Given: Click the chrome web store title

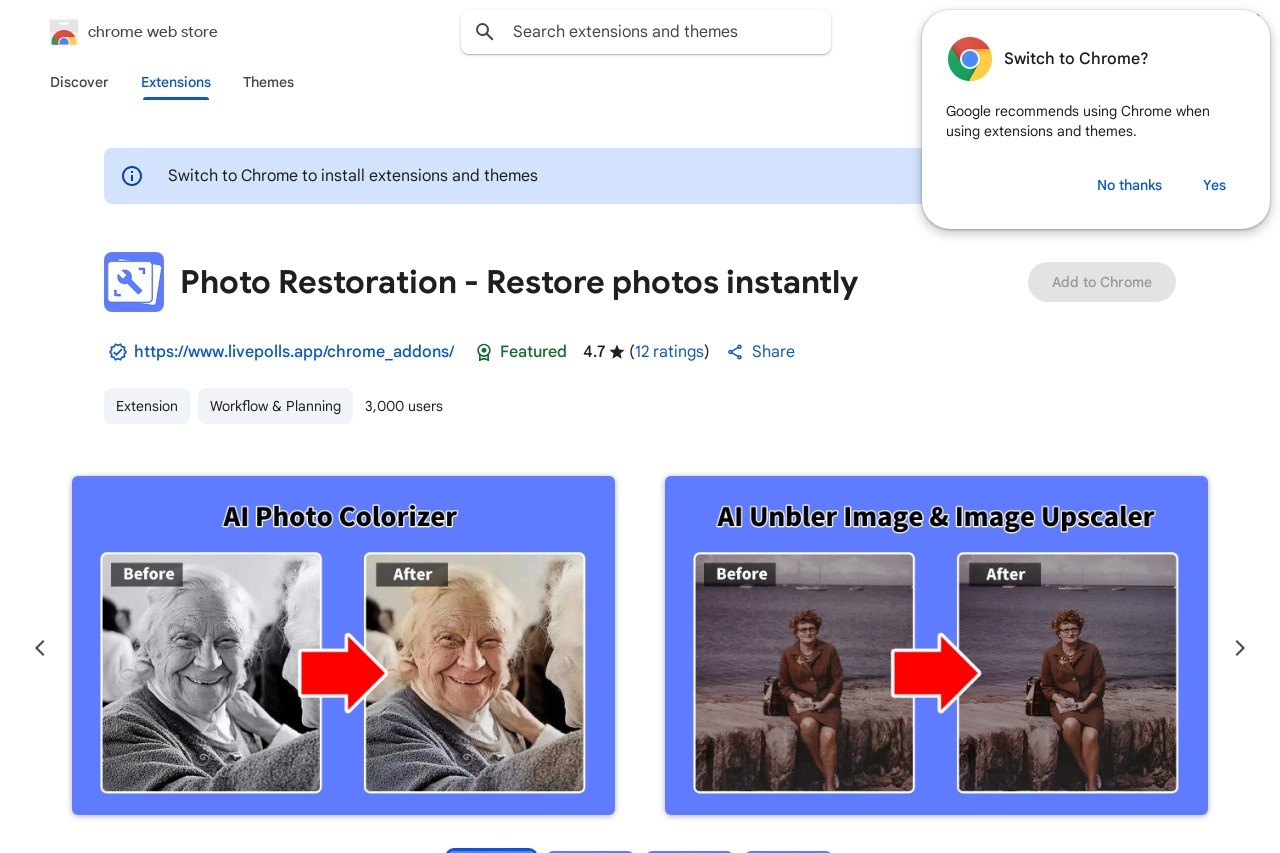Looking at the screenshot, I should 153,32.
